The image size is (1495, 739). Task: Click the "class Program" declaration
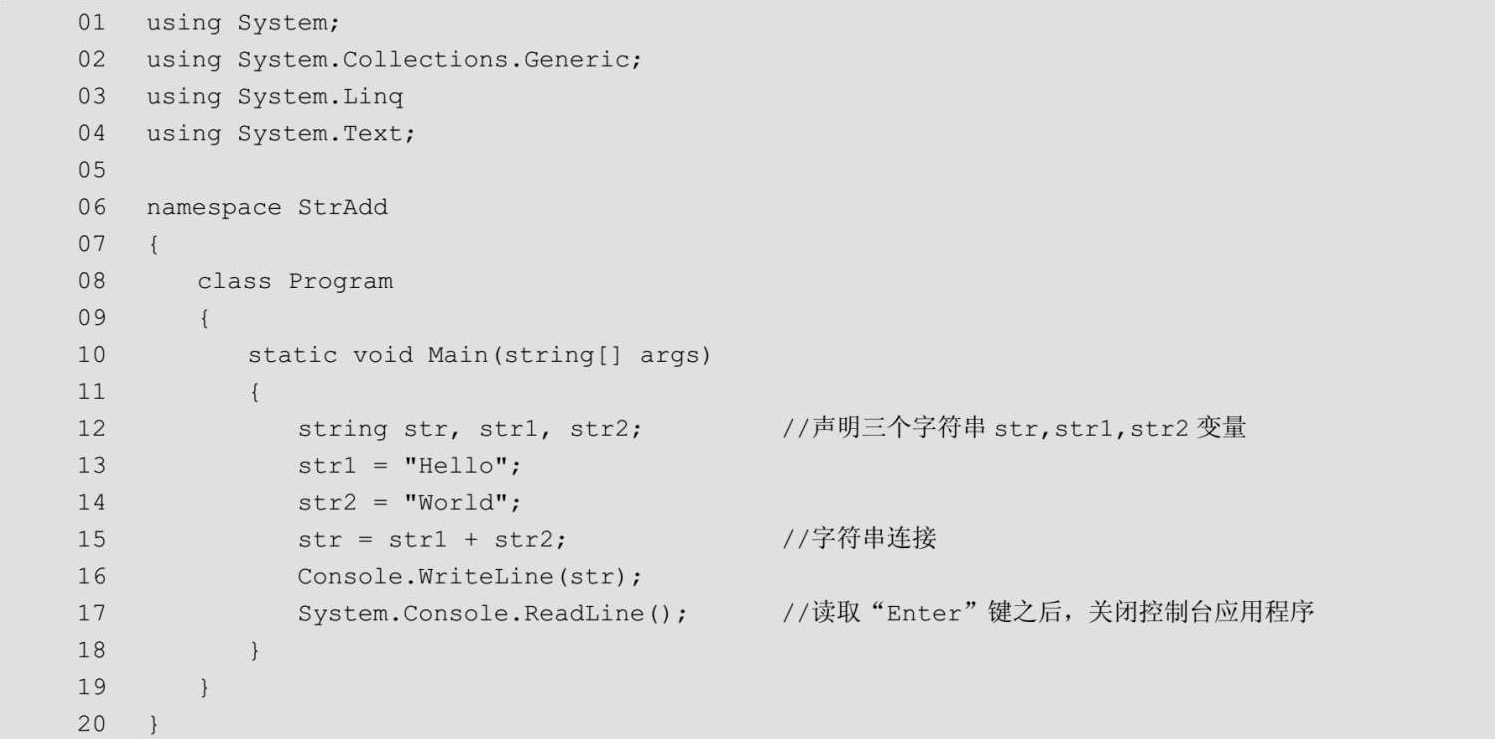[294, 282]
